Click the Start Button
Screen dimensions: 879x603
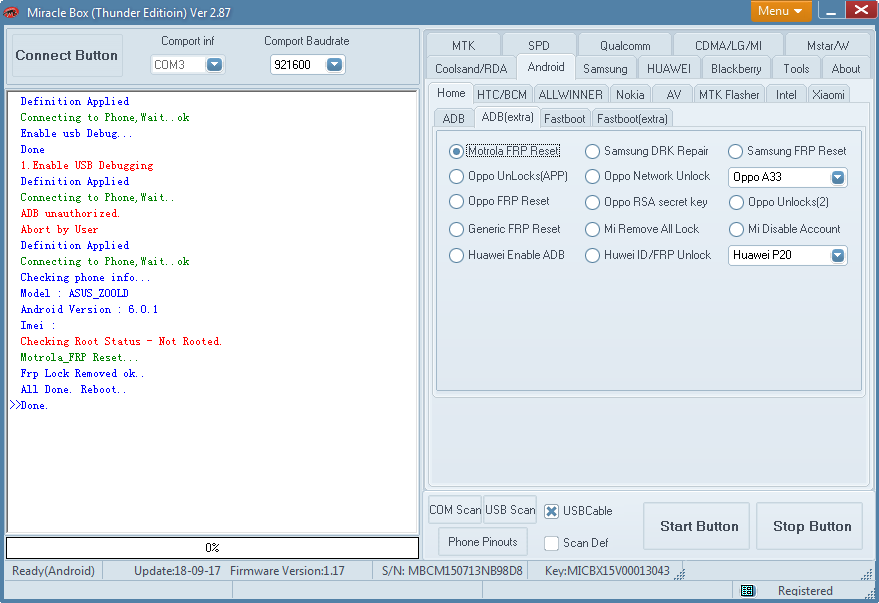[x=697, y=526]
